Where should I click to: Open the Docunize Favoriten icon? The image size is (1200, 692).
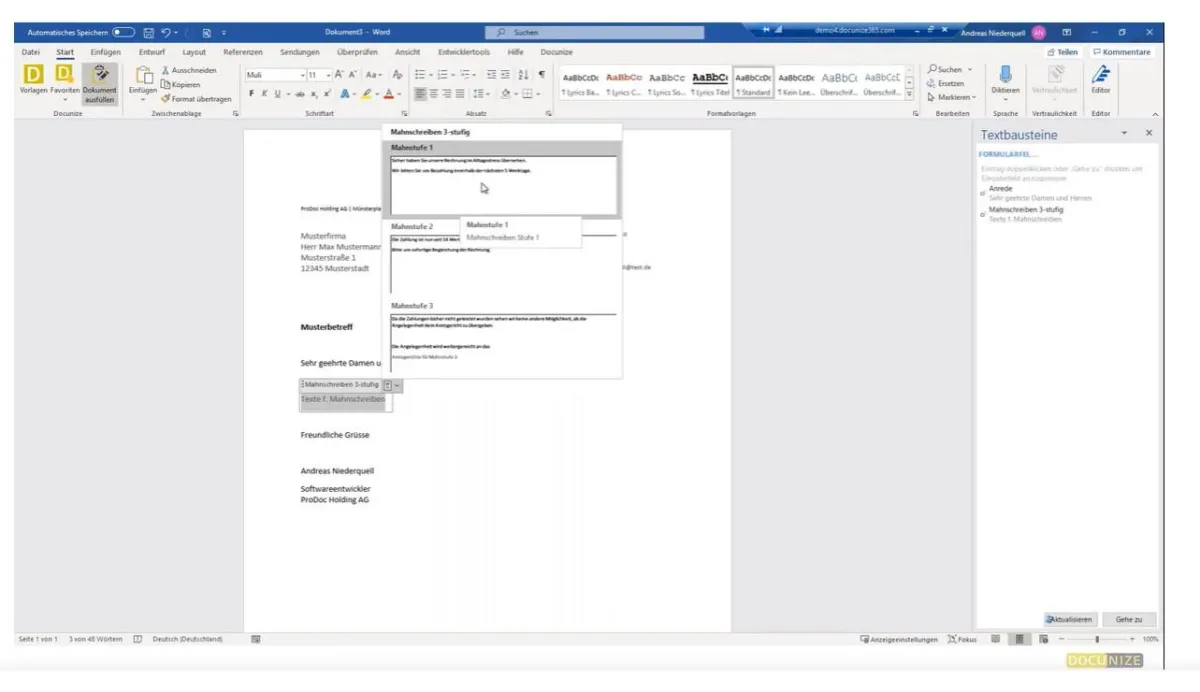65,75
